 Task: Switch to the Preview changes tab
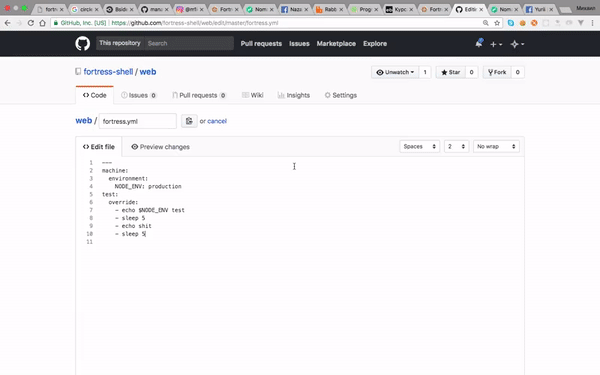[160, 147]
